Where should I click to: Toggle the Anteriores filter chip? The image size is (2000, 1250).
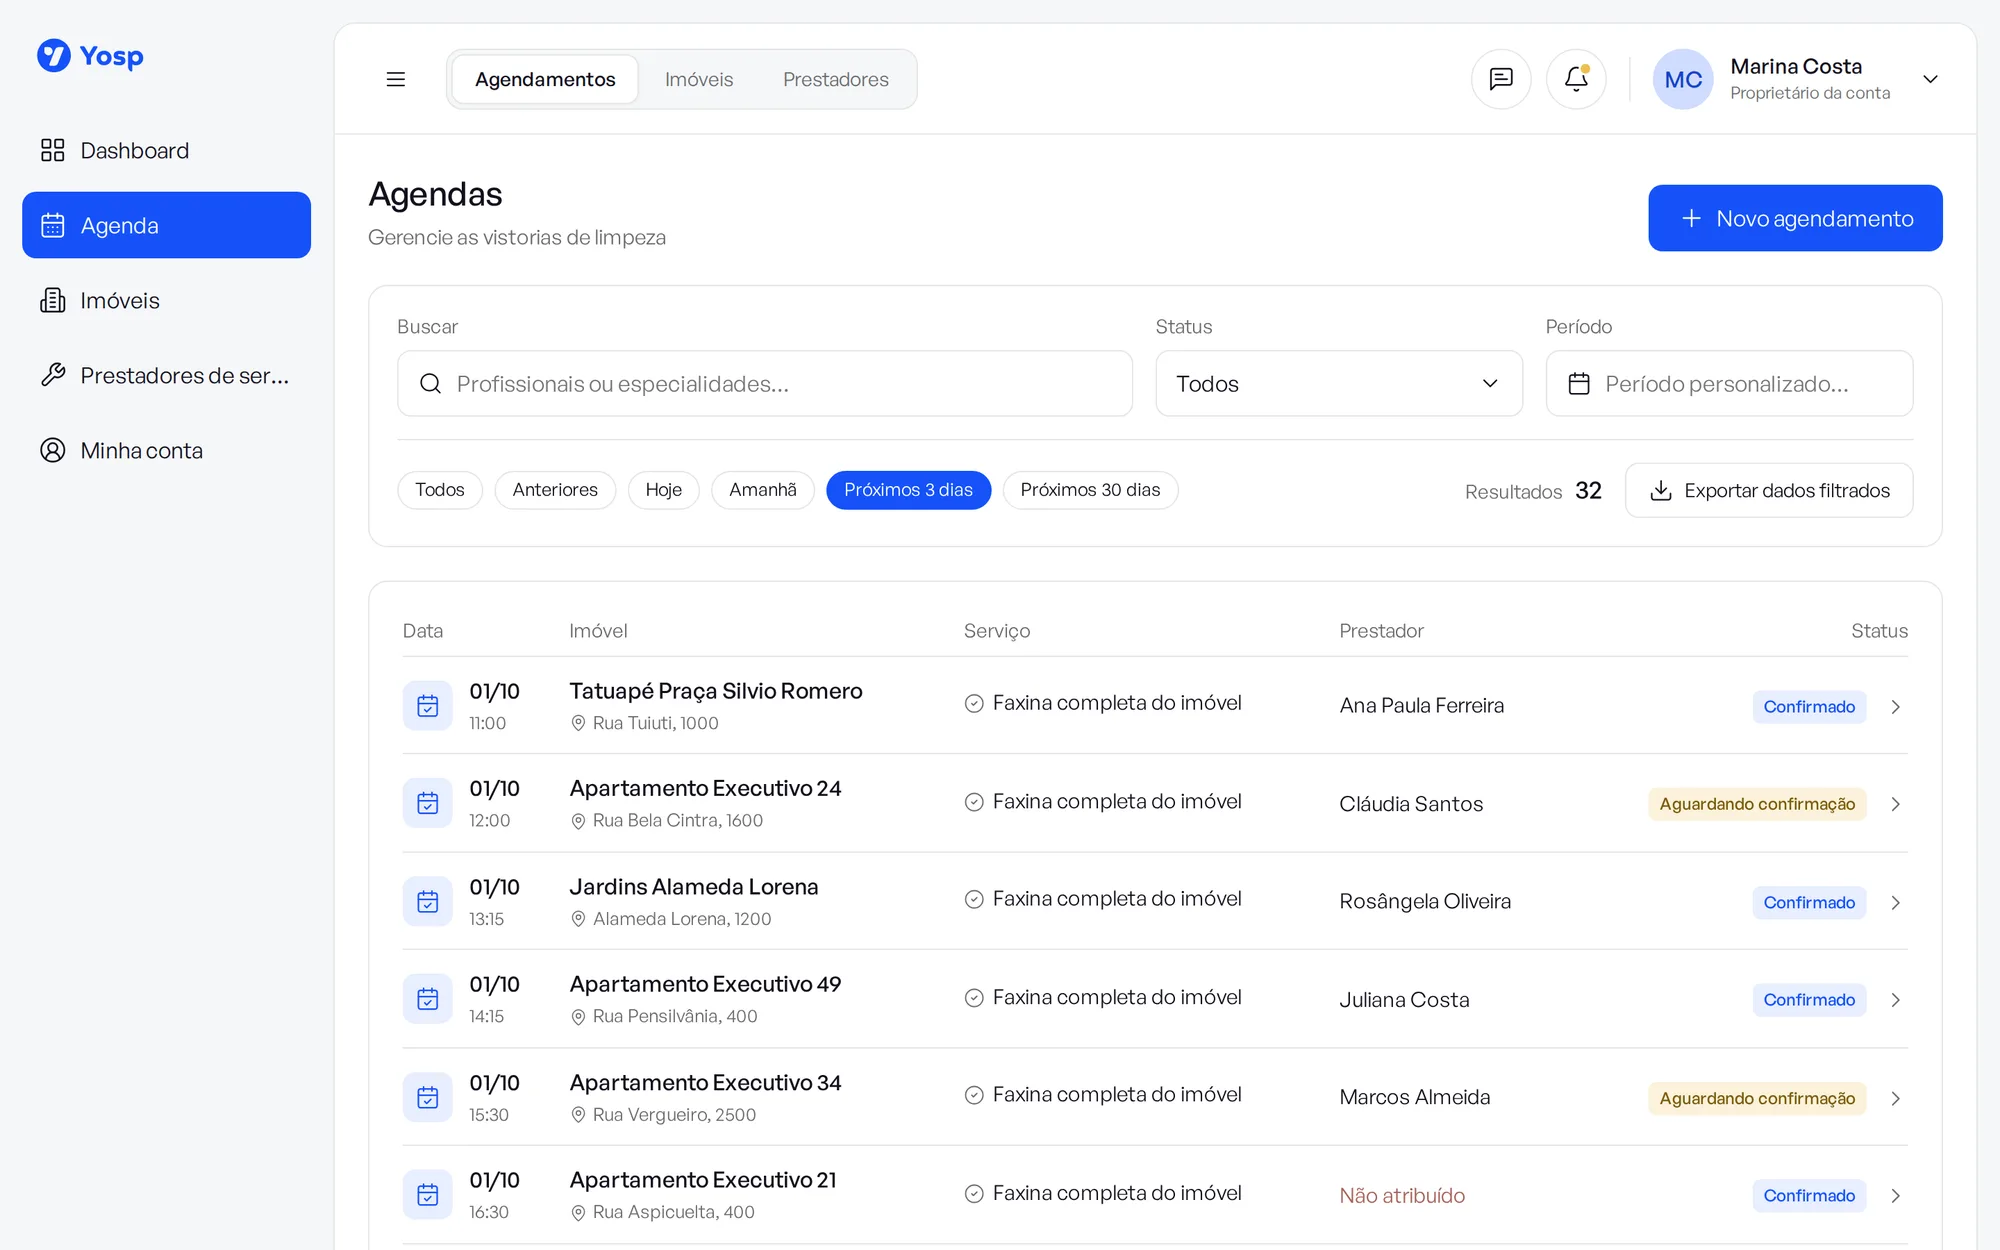[555, 490]
